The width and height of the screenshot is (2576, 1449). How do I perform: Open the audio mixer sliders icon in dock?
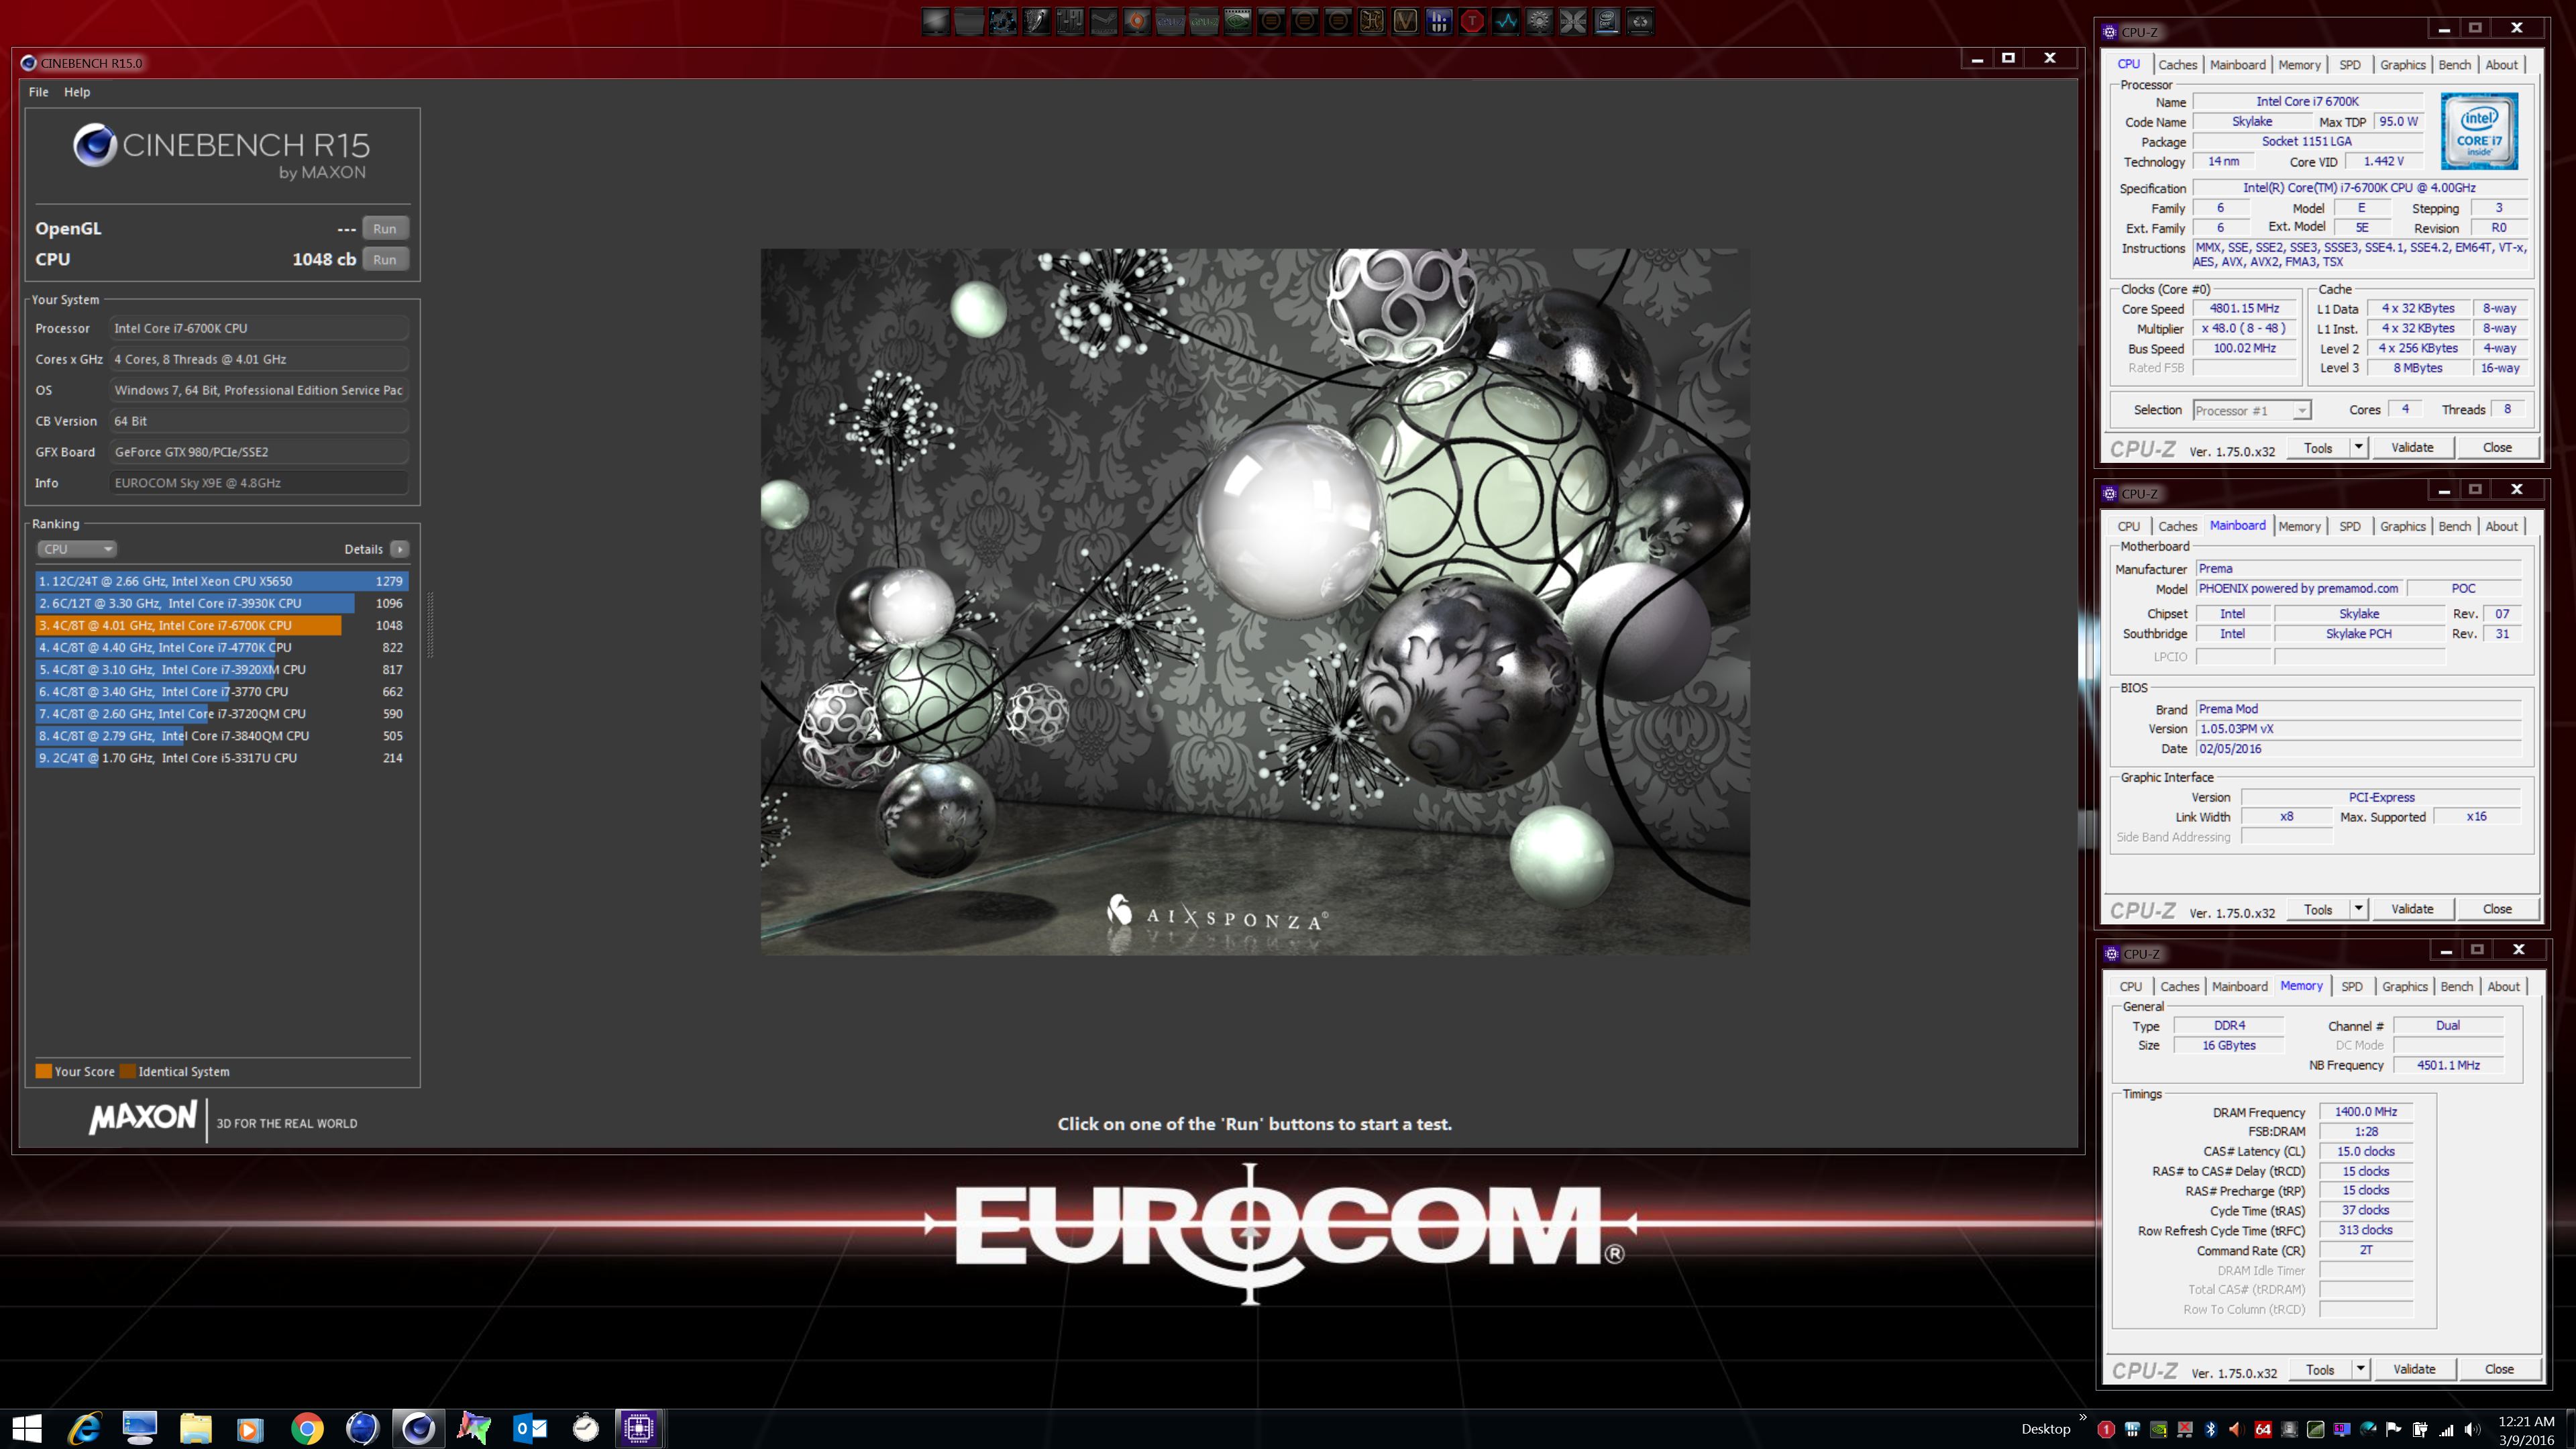(x=1070, y=21)
